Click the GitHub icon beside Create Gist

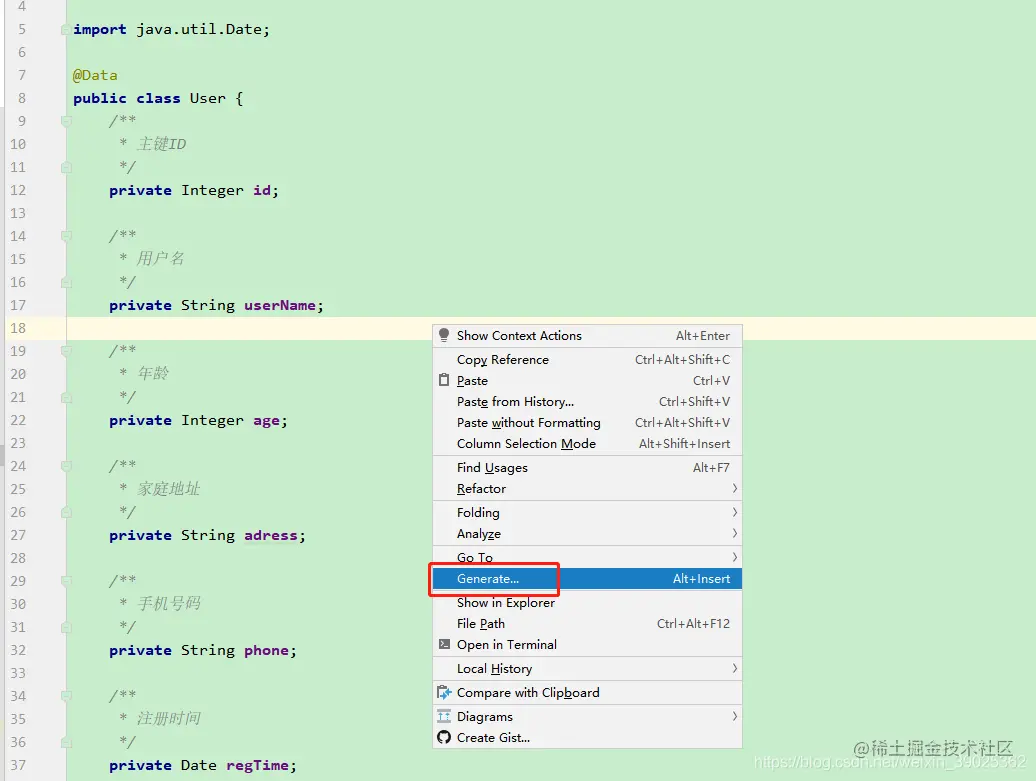coord(444,737)
